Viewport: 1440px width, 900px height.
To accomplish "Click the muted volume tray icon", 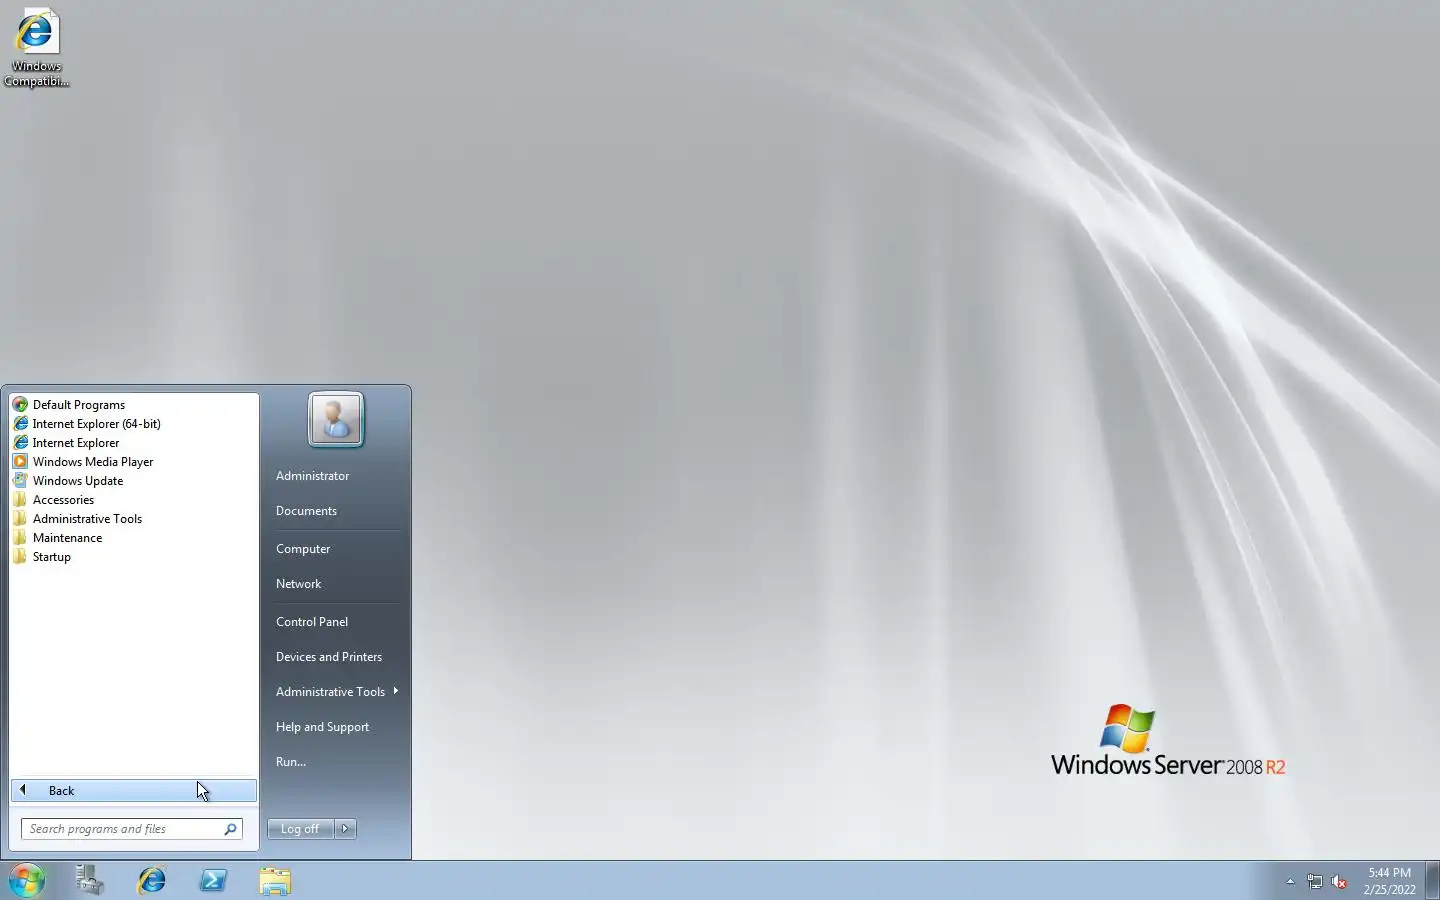I will click(x=1339, y=881).
